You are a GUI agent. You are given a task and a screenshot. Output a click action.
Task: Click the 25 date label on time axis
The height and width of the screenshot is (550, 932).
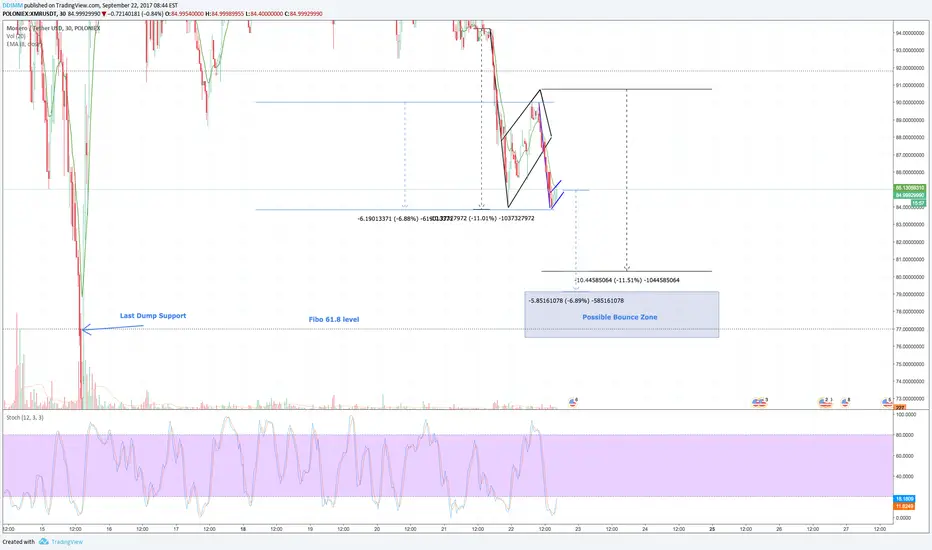(712, 529)
